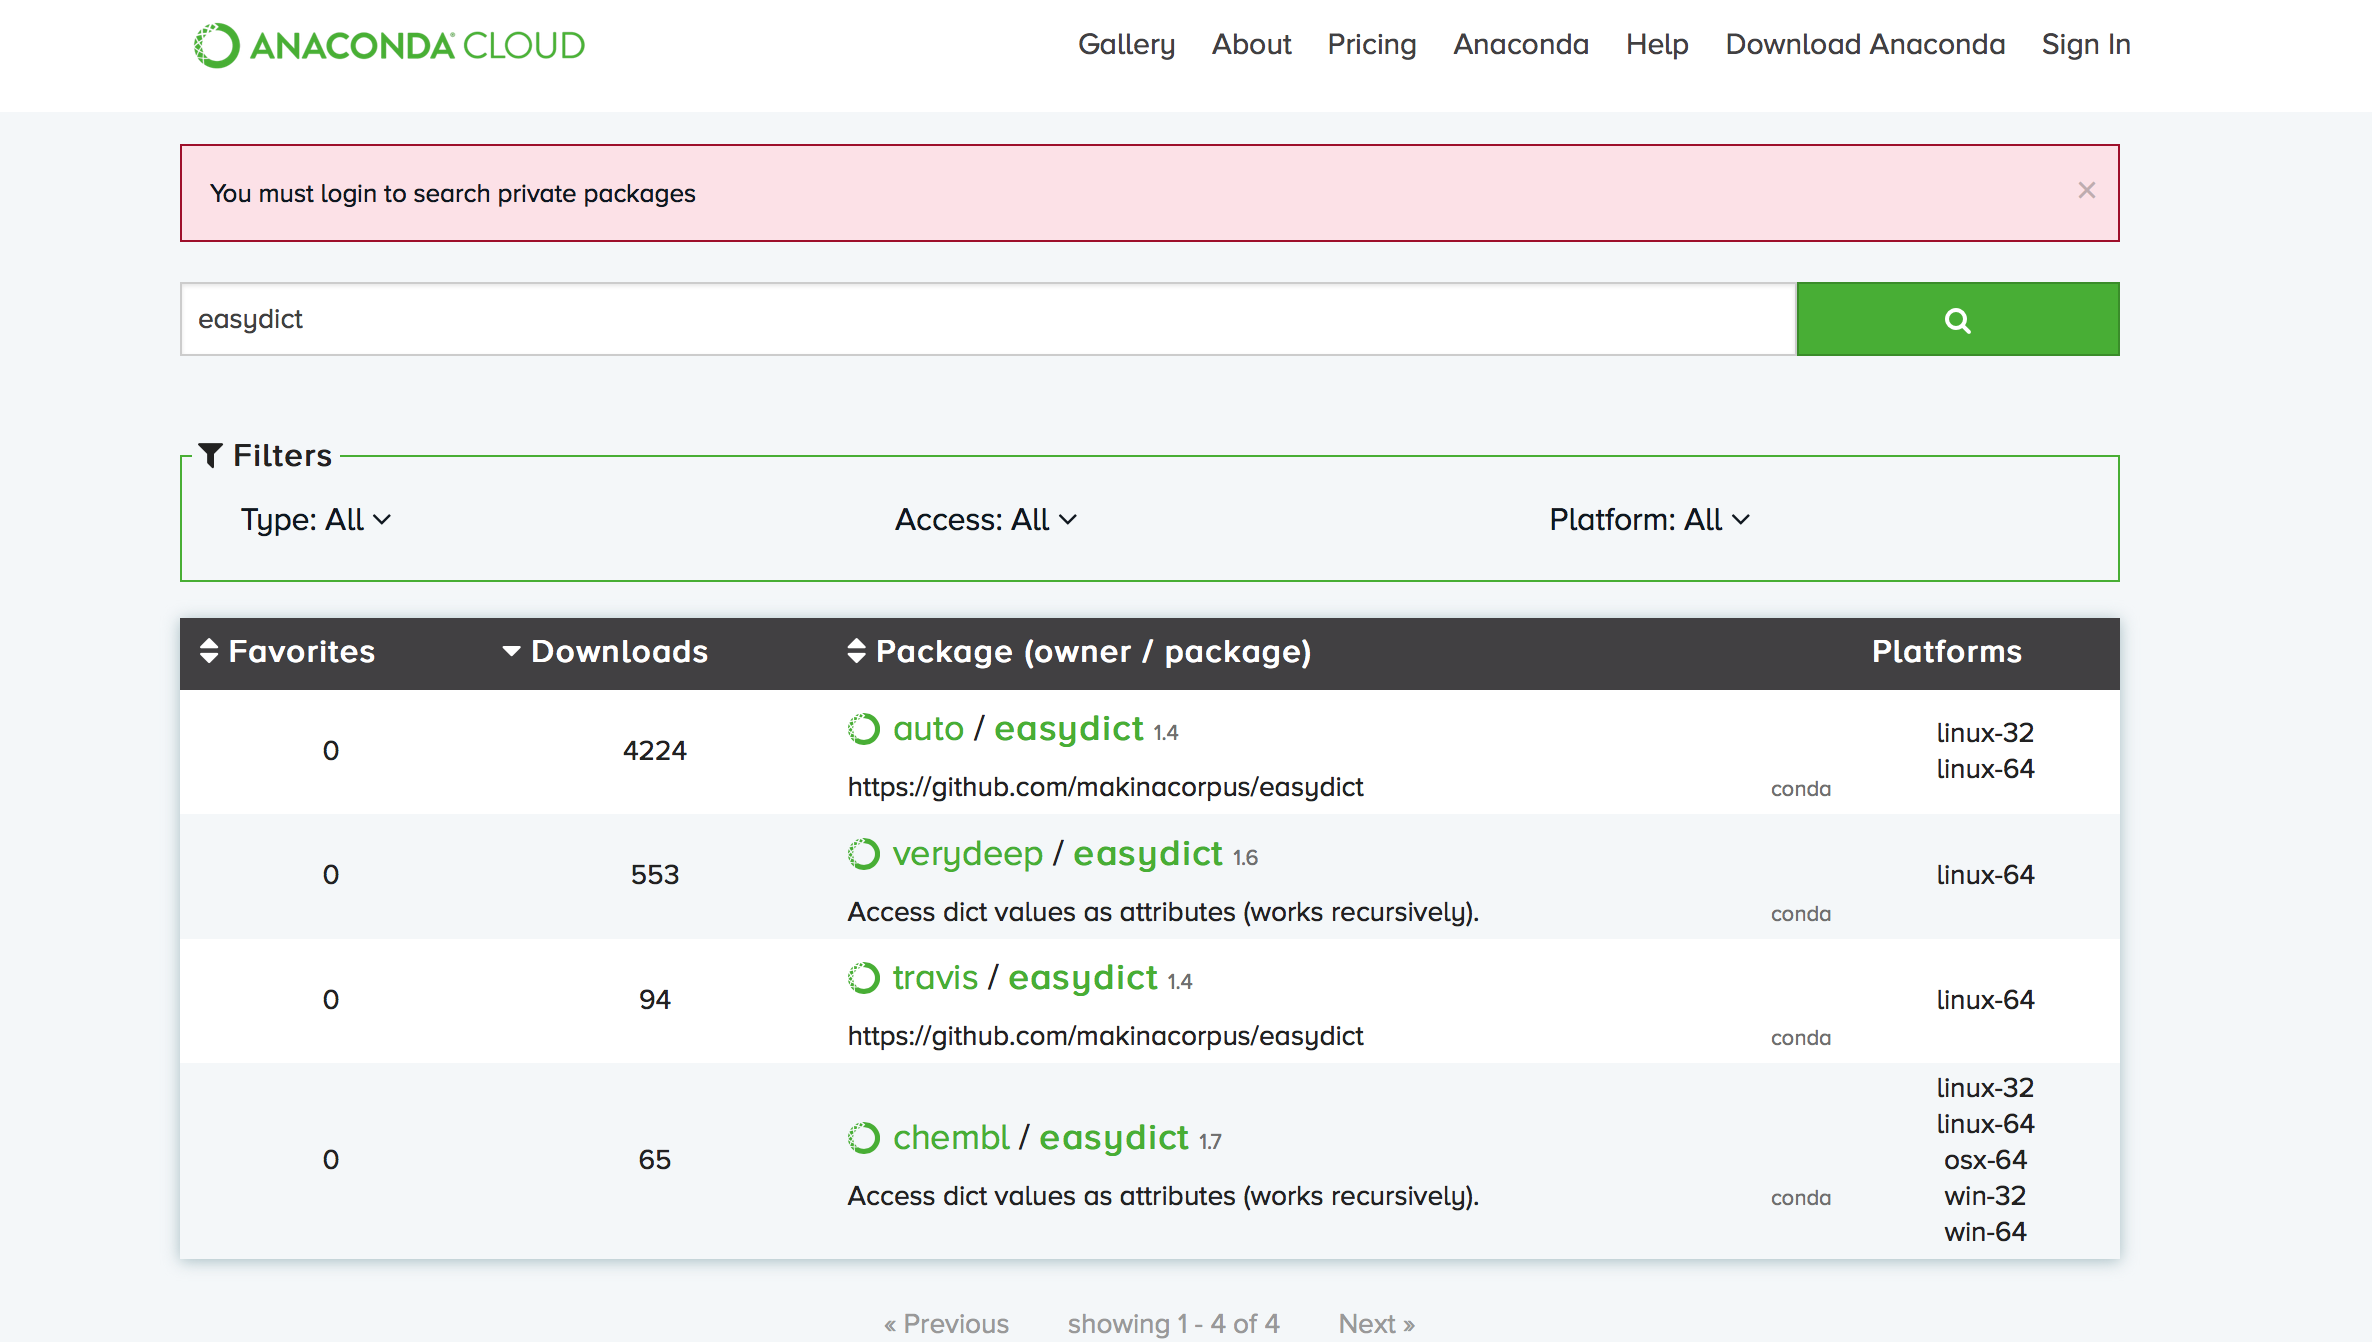Viewport: 2372px width, 1342px height.
Task: Expand the Platform filter dropdown
Action: tap(1649, 518)
